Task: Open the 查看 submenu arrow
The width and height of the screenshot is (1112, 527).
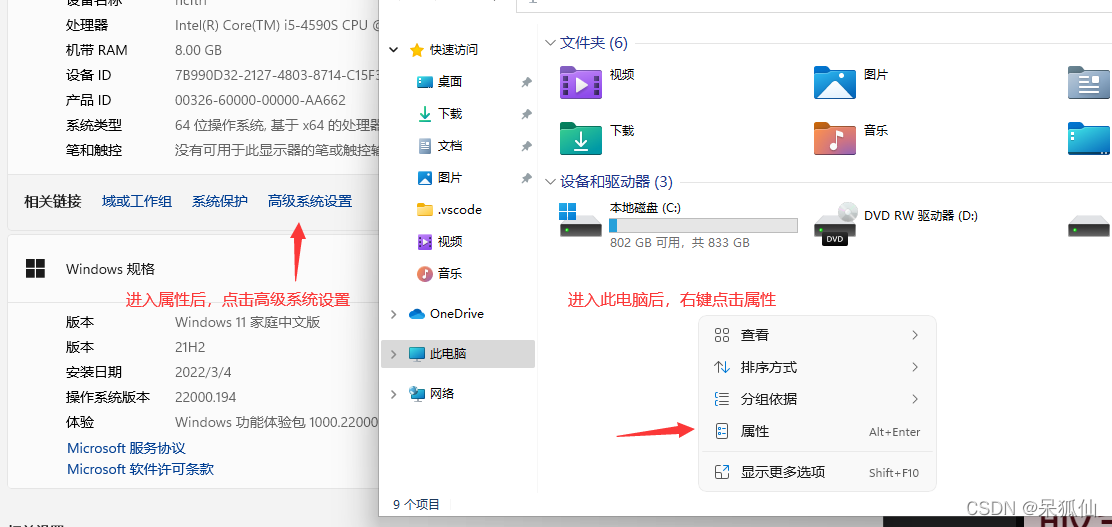Action: coord(915,335)
